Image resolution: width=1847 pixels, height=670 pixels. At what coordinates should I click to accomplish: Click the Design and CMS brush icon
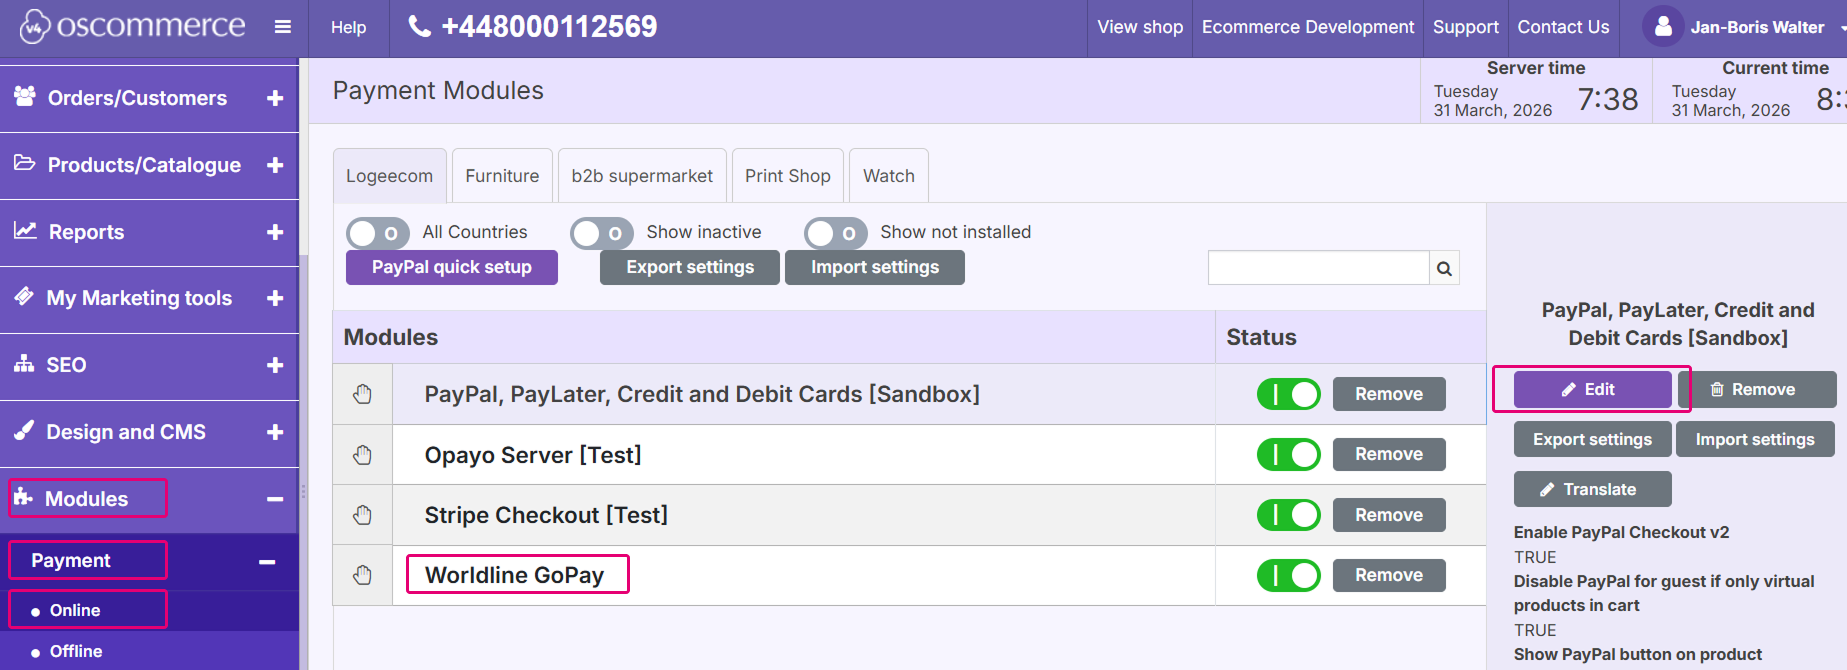point(22,431)
